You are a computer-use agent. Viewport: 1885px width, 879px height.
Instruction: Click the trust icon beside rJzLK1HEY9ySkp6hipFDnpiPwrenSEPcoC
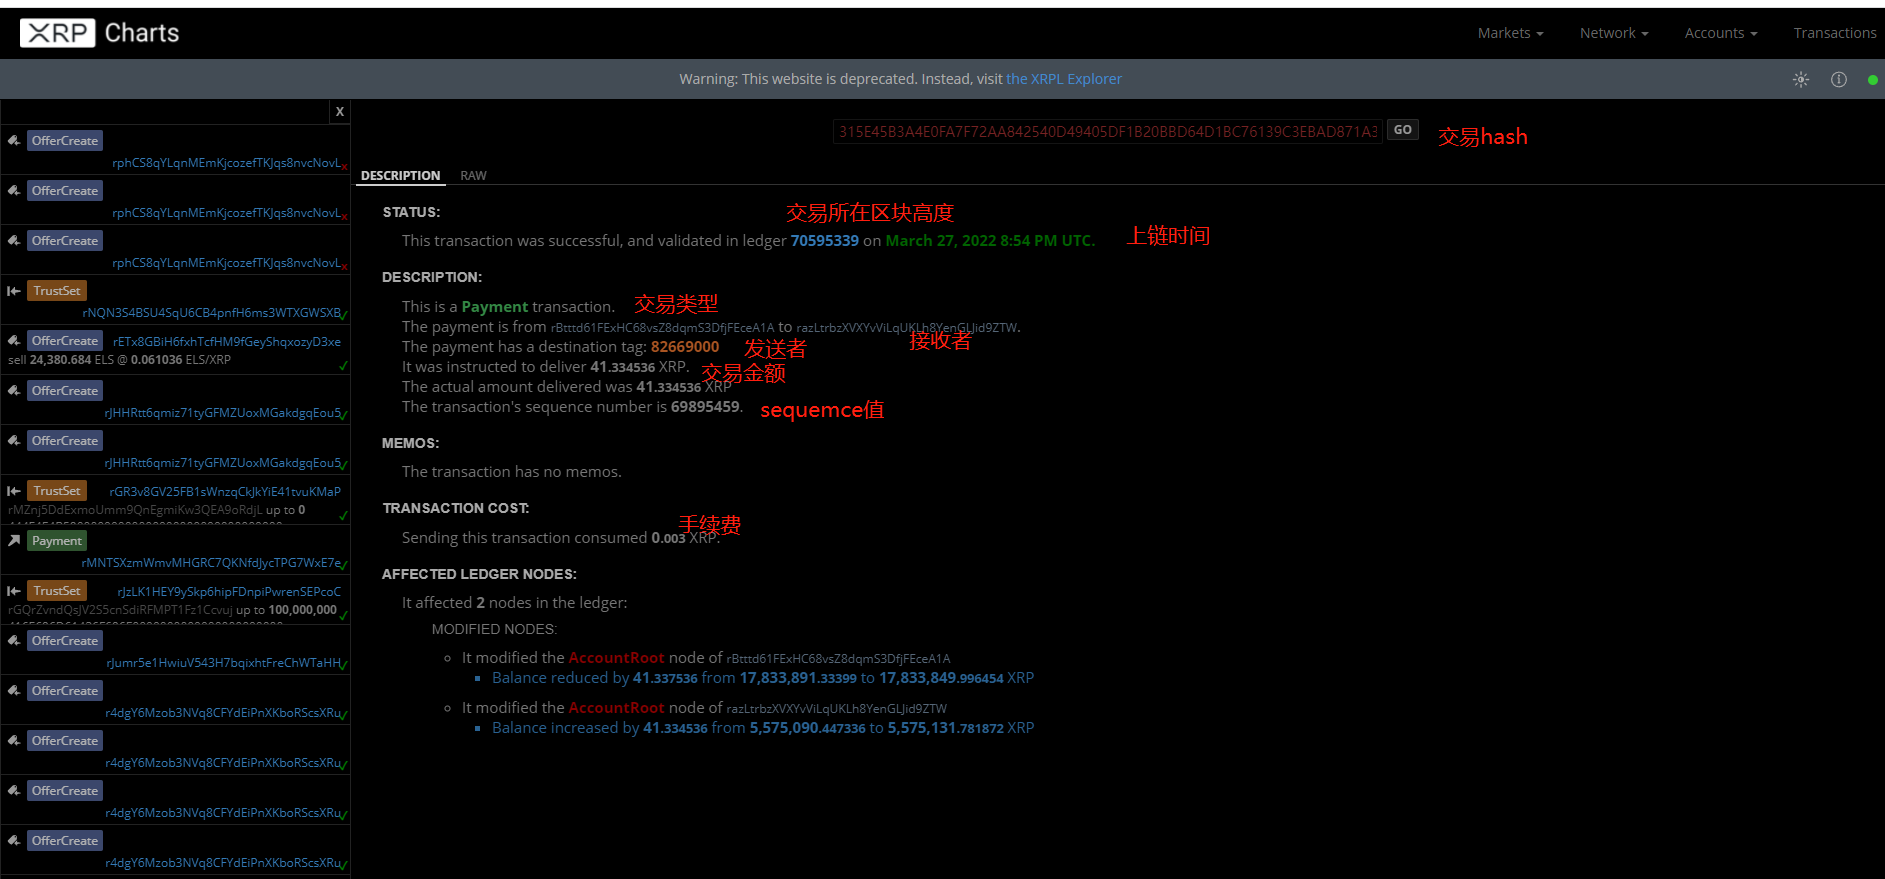pyautogui.click(x=14, y=591)
